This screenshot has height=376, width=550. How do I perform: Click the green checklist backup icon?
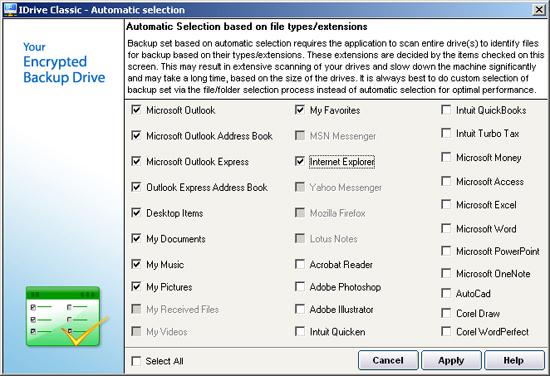tap(67, 316)
